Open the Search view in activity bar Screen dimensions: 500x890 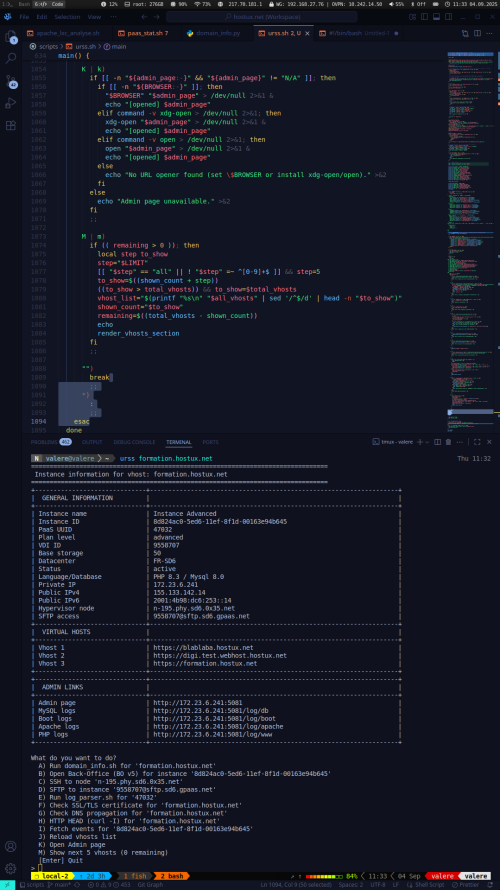[10, 58]
